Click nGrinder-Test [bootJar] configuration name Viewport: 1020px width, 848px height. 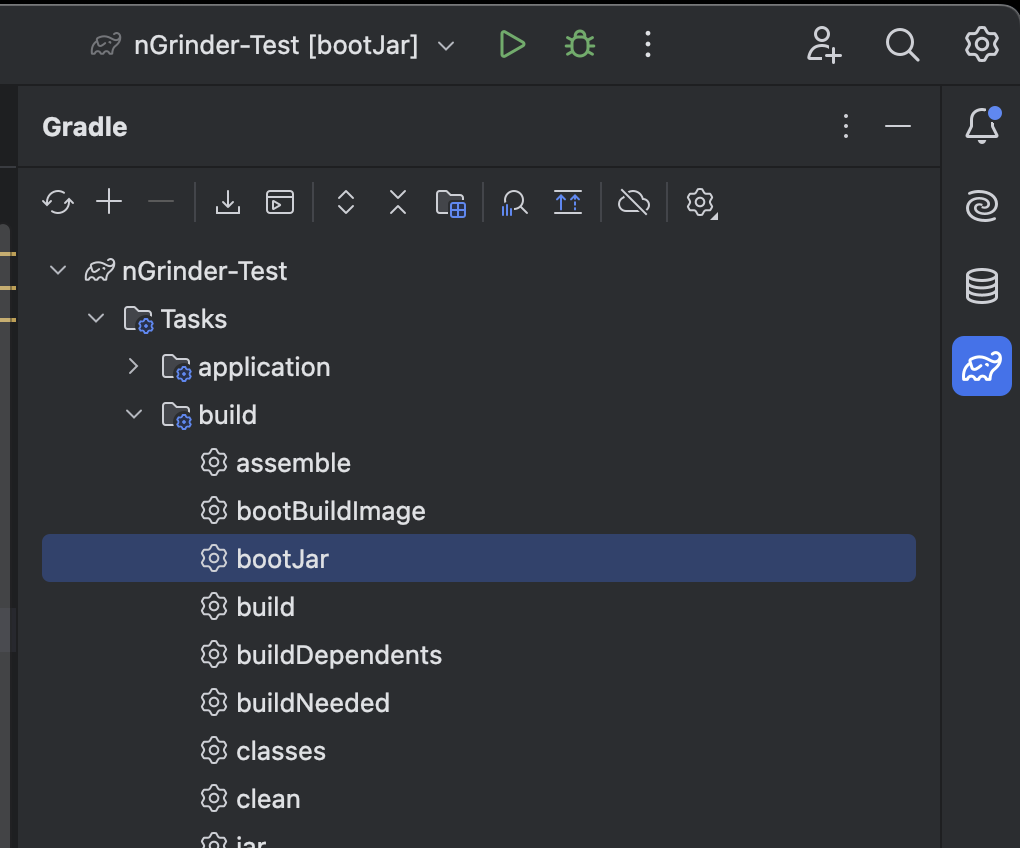click(276, 46)
